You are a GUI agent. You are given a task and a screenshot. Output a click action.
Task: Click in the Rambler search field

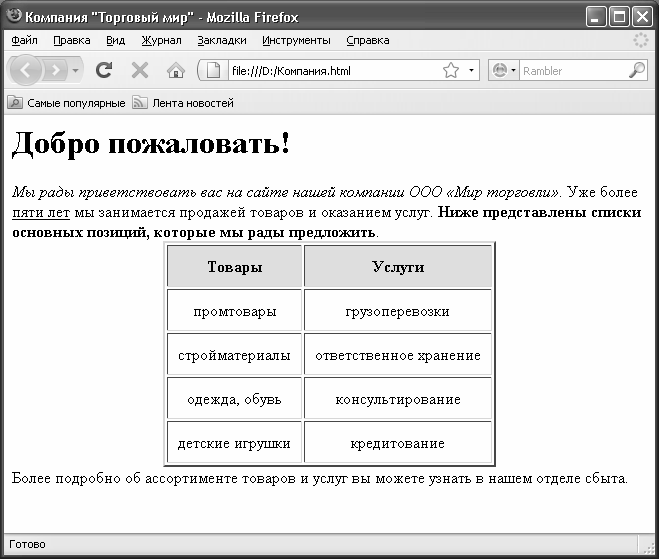pyautogui.click(x=572, y=70)
